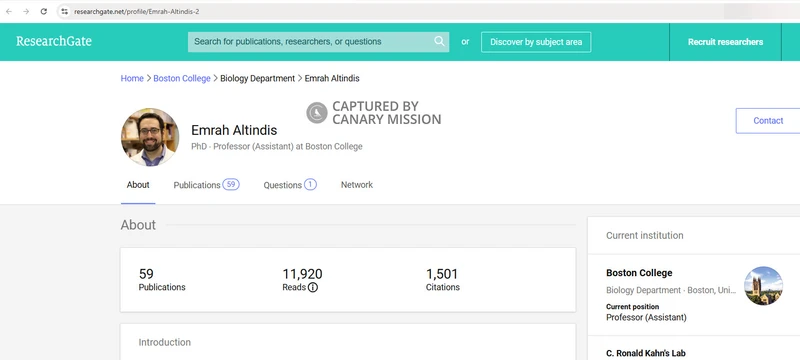The width and height of the screenshot is (800, 360).
Task: Click the 11,920 Reads stat
Action: pos(302,280)
